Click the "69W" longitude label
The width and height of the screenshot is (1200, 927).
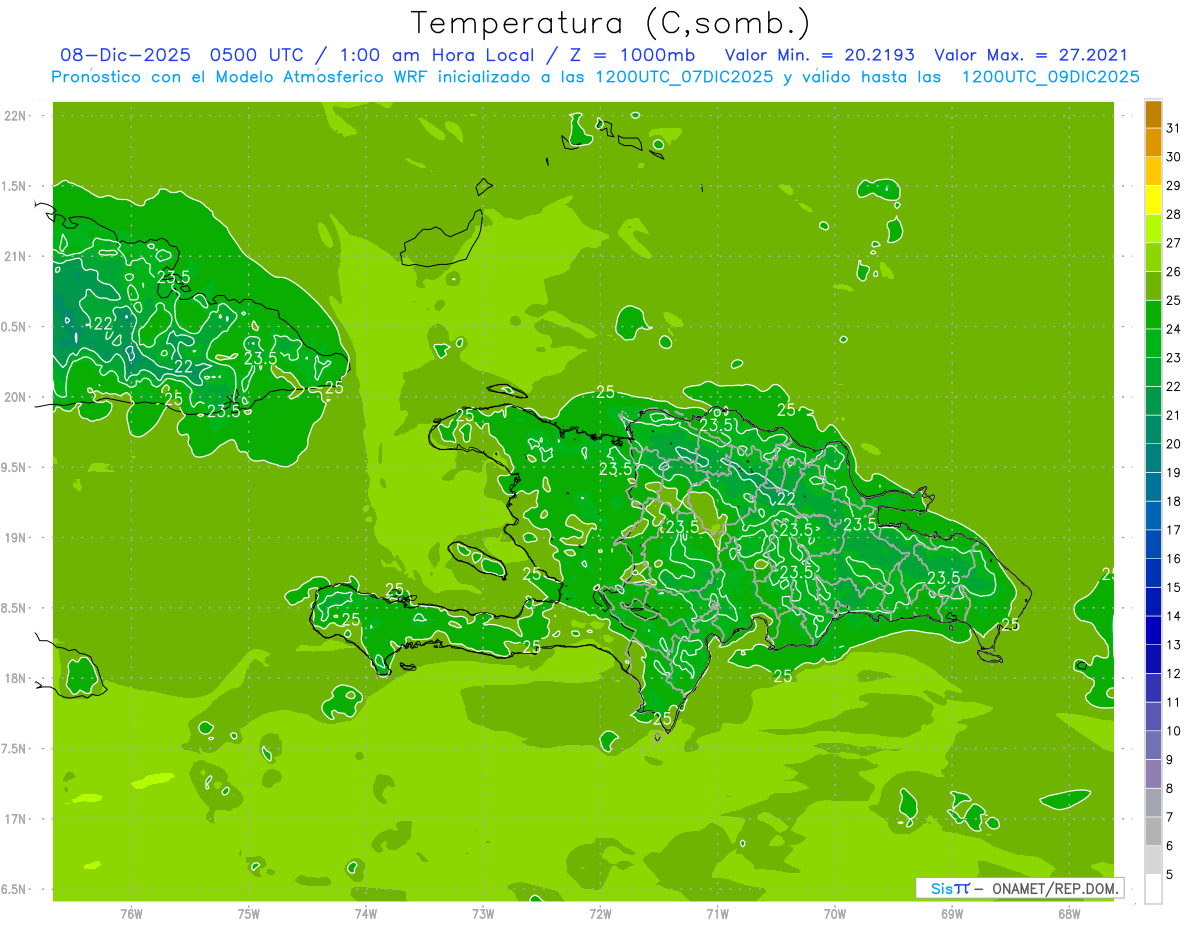click(952, 914)
